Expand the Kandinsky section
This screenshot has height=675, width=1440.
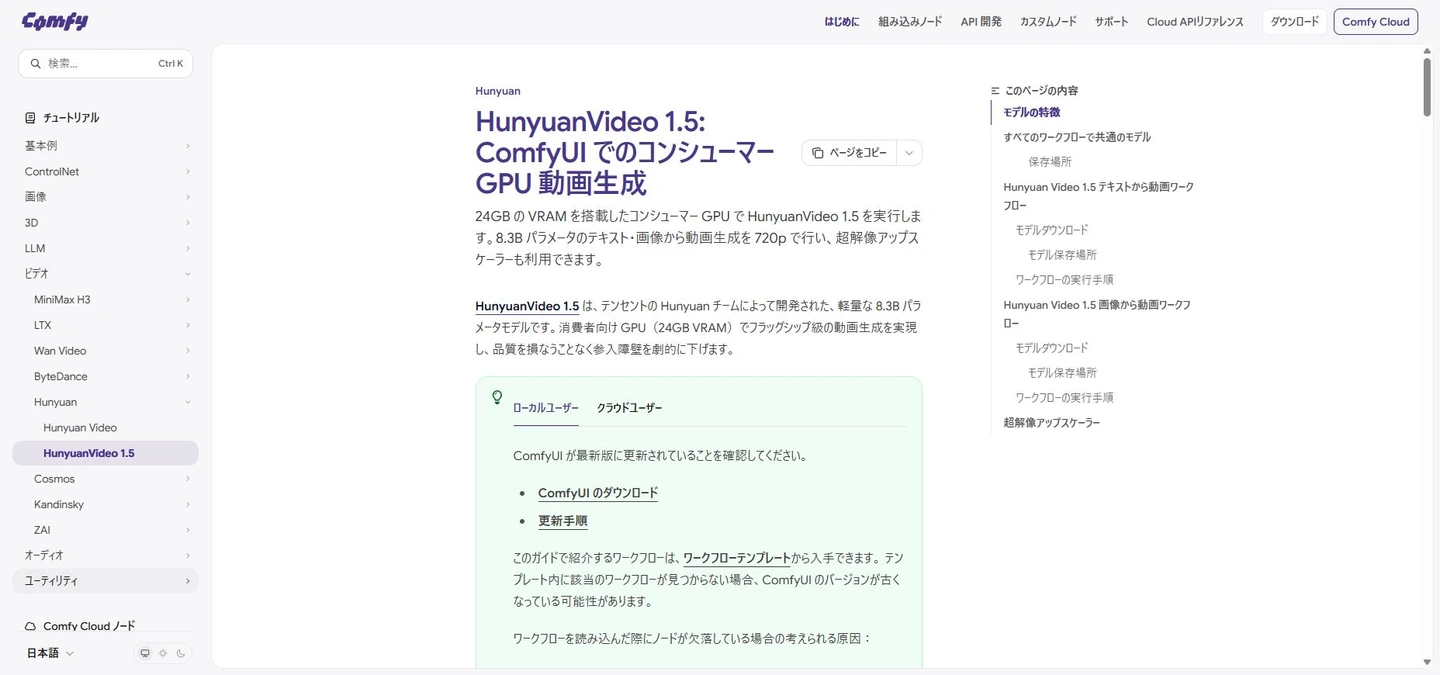pyautogui.click(x=105, y=505)
